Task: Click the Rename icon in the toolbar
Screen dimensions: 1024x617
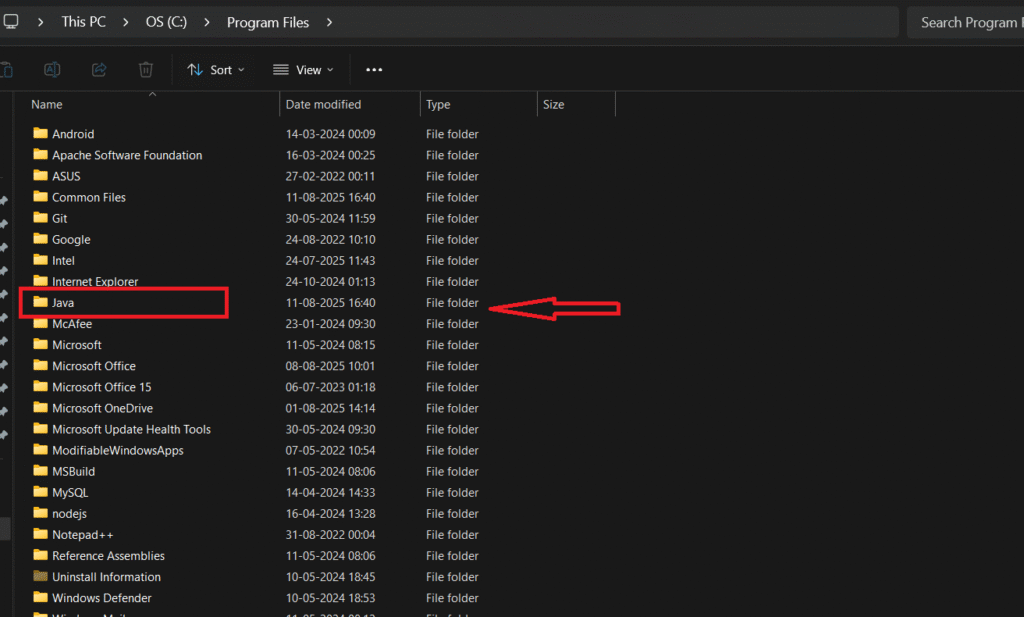Action: (52, 70)
